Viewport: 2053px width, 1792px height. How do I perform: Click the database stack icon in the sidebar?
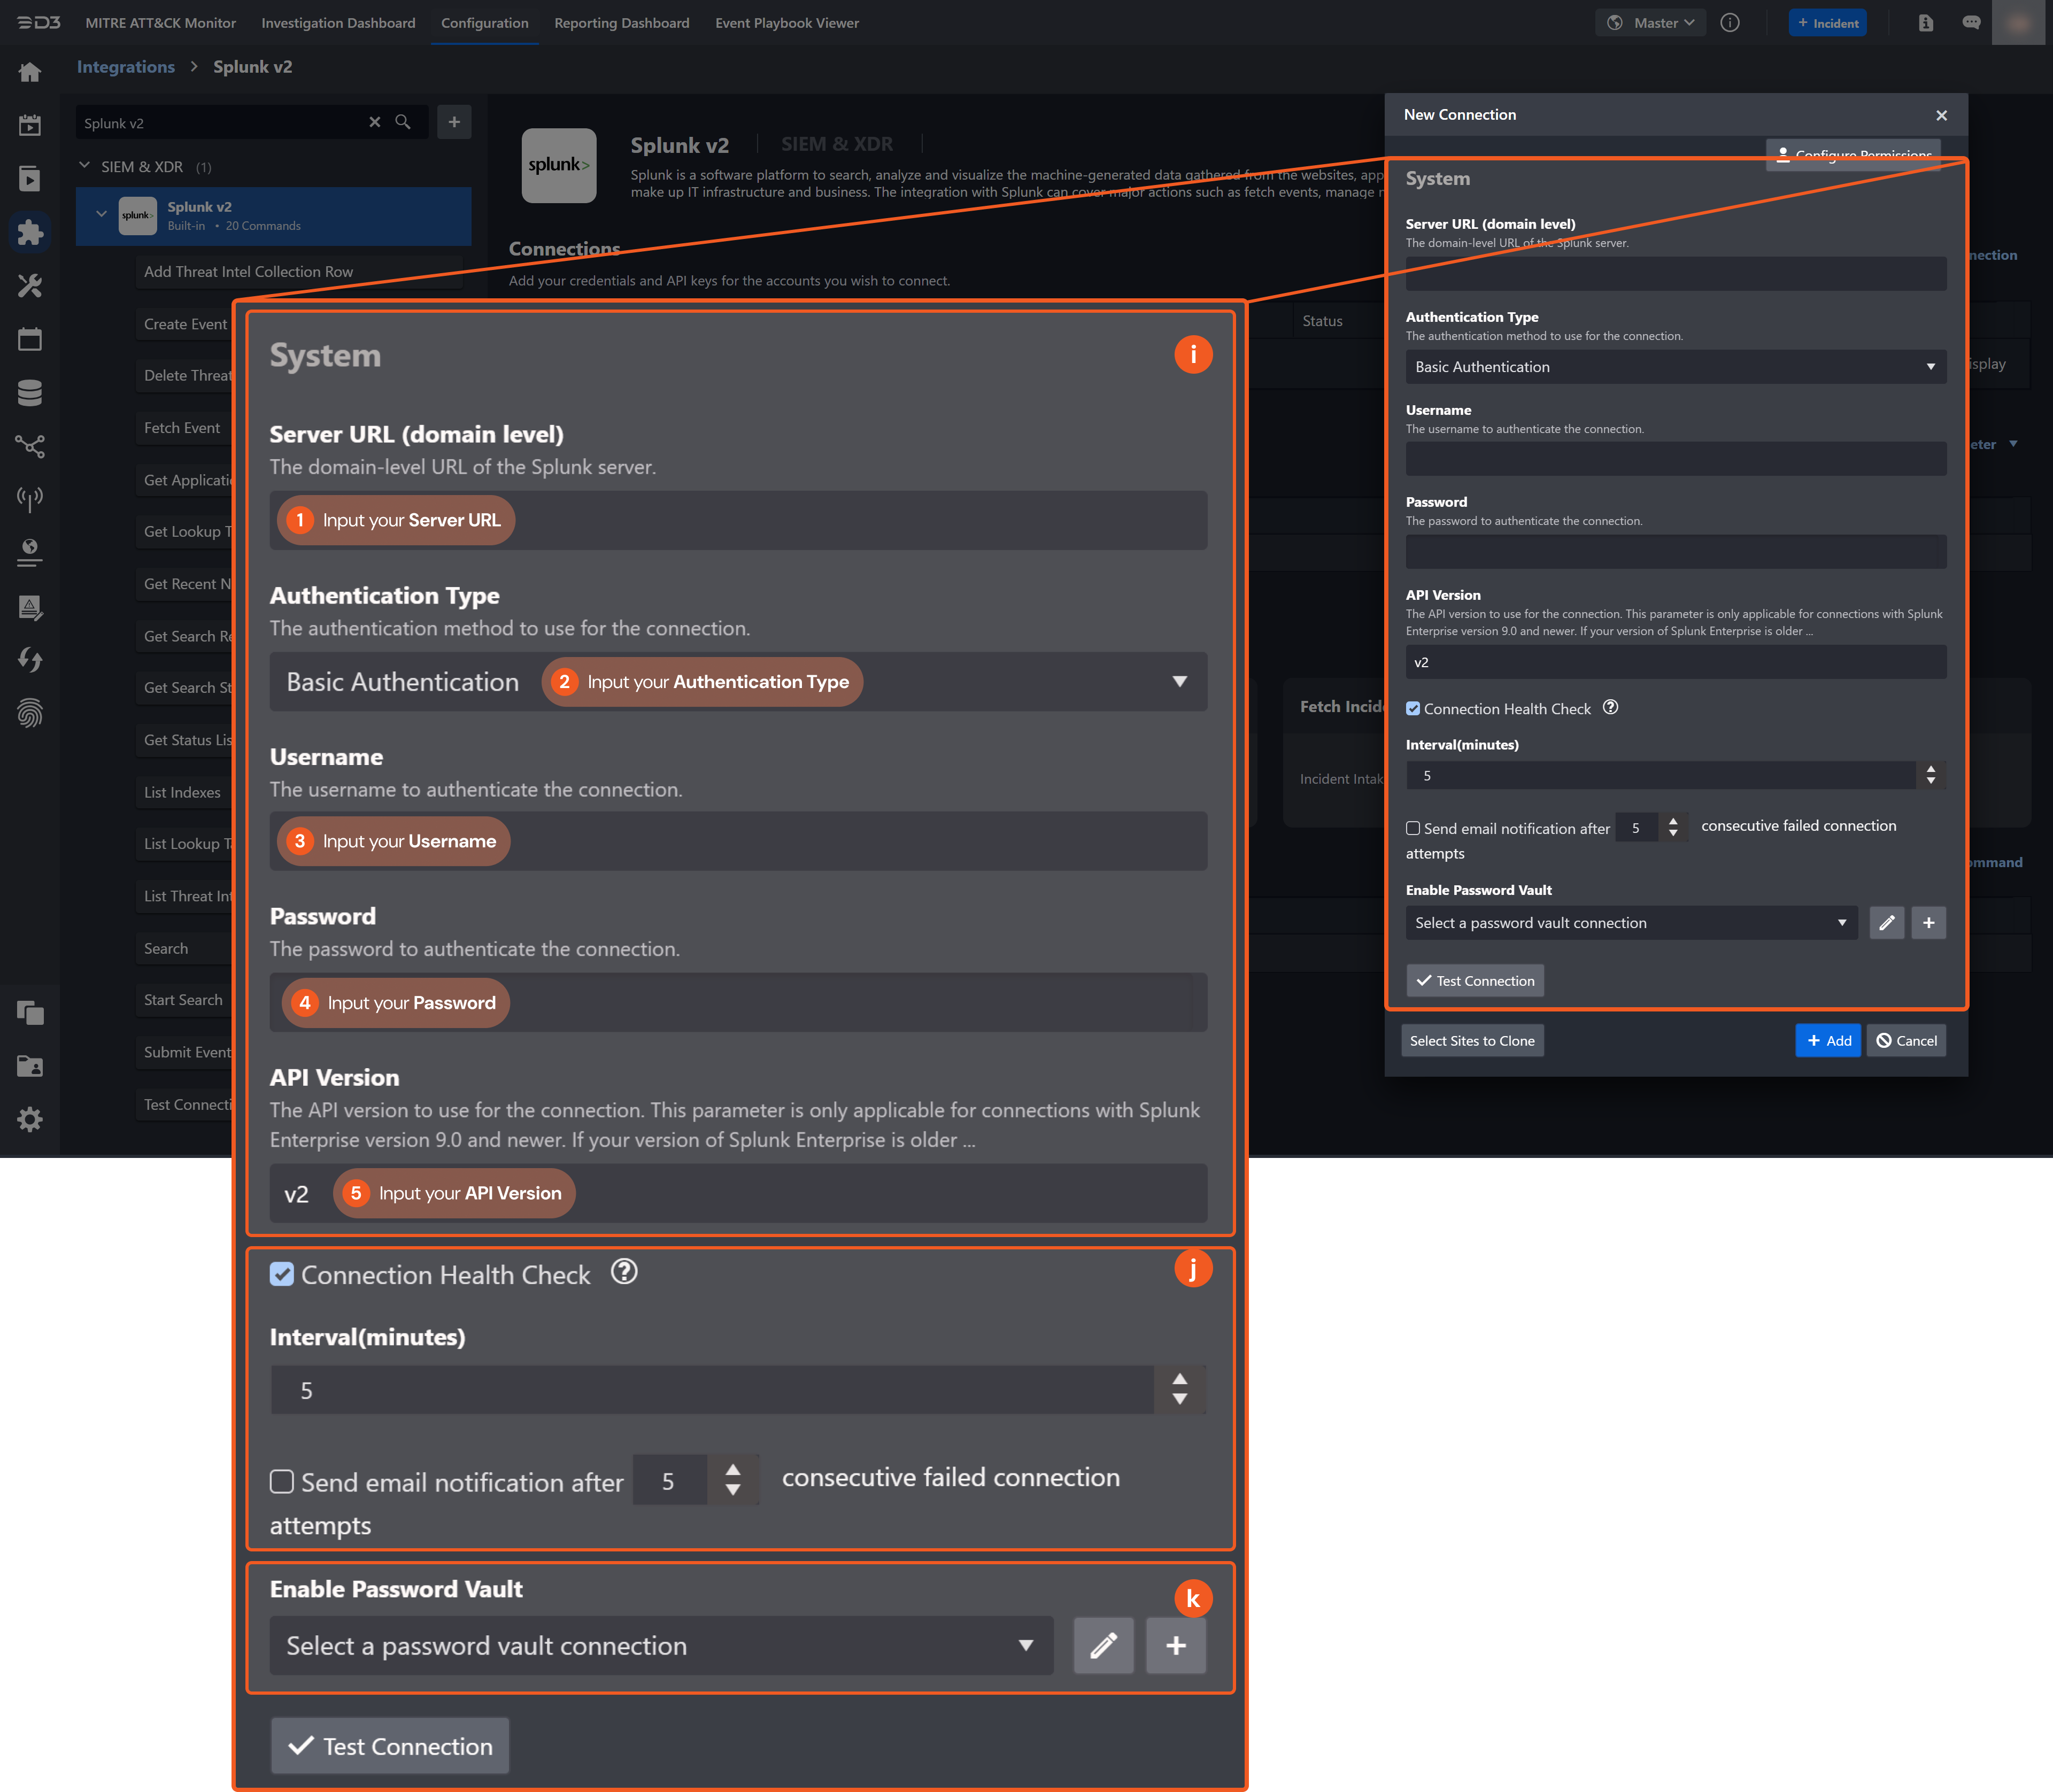click(x=30, y=393)
